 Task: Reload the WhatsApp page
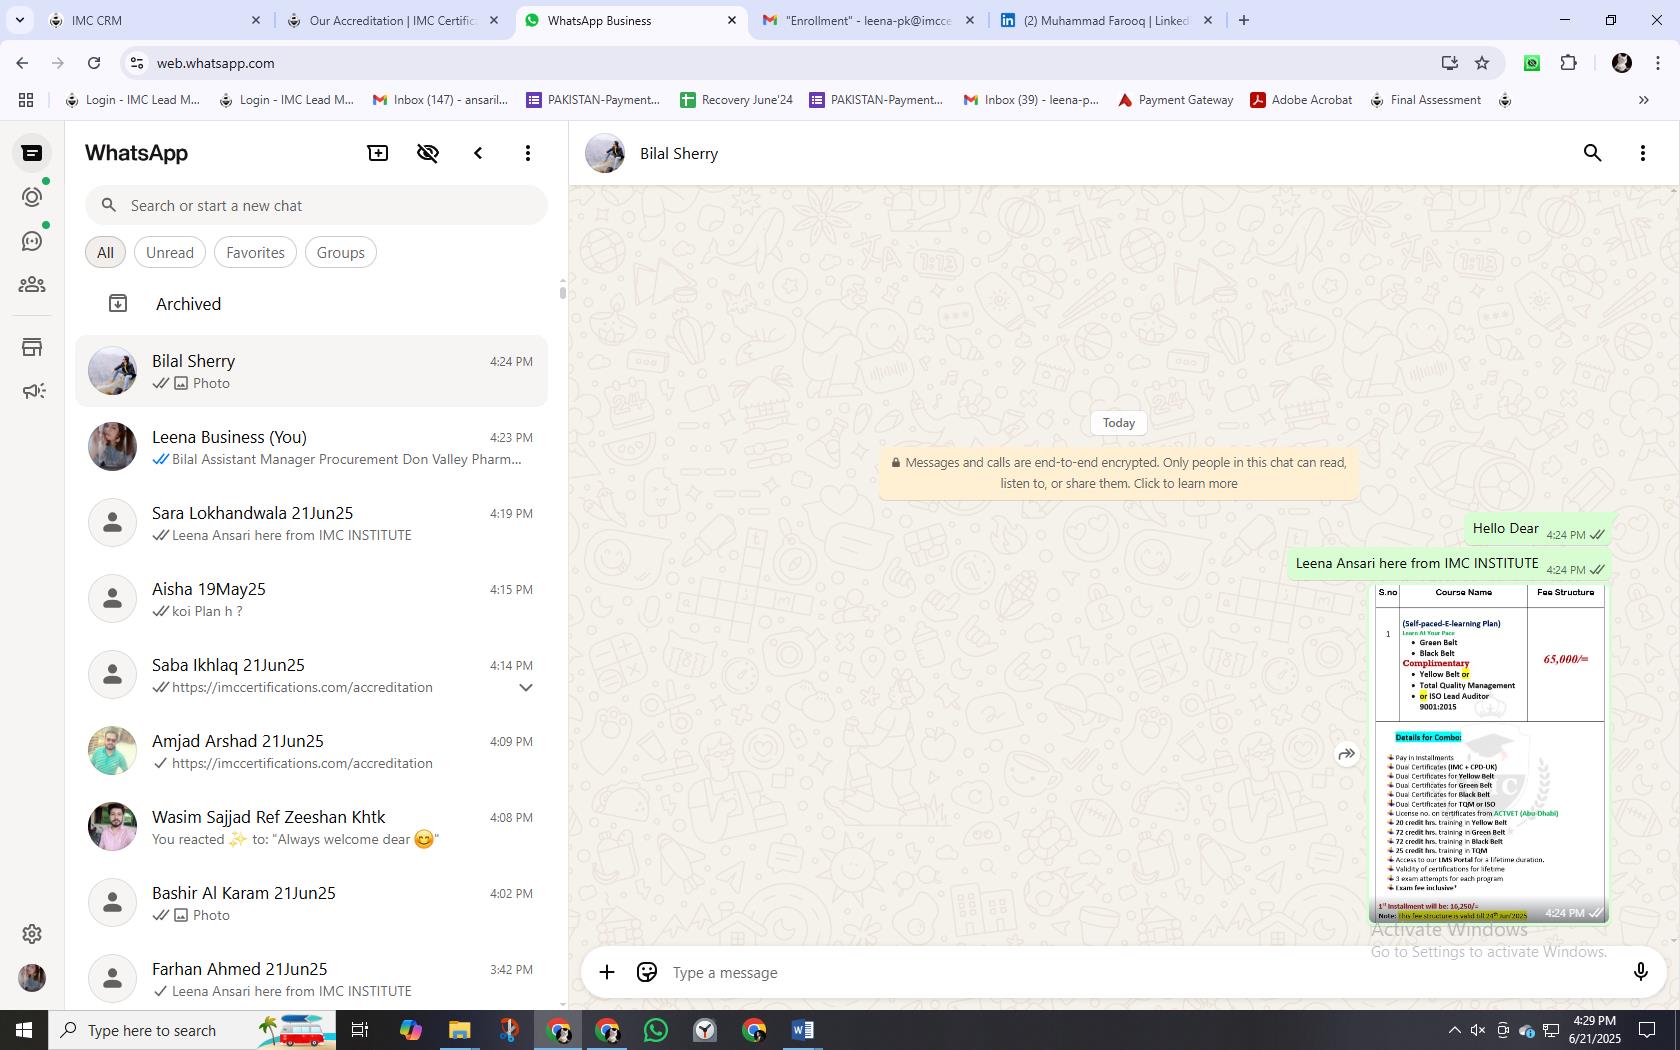point(94,63)
